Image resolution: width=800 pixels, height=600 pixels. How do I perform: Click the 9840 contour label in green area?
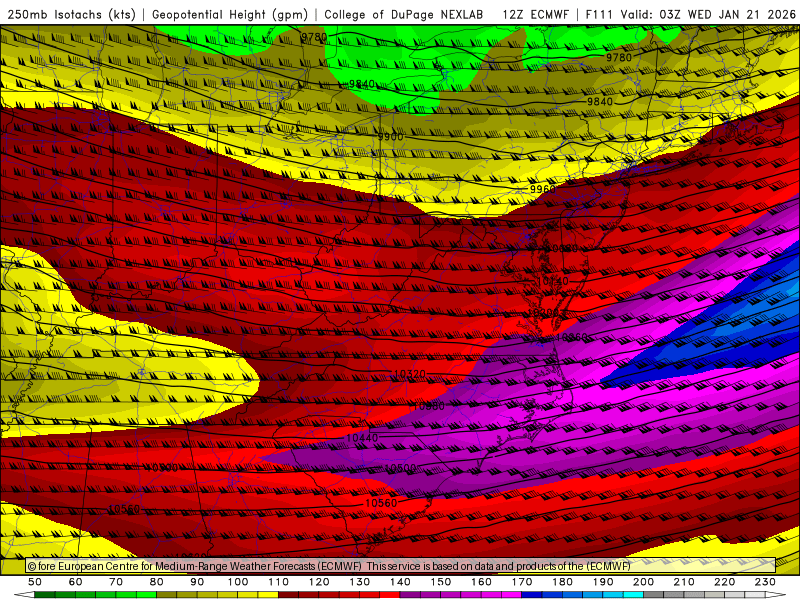pos(362,84)
